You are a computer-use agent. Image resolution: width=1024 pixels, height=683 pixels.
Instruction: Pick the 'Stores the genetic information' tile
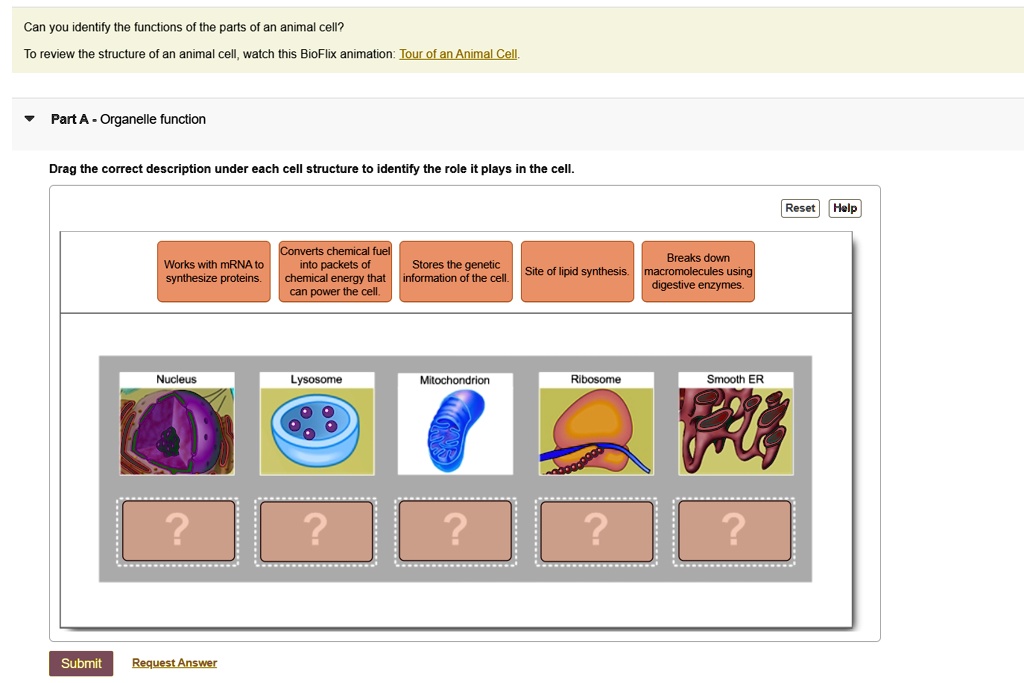click(x=456, y=271)
